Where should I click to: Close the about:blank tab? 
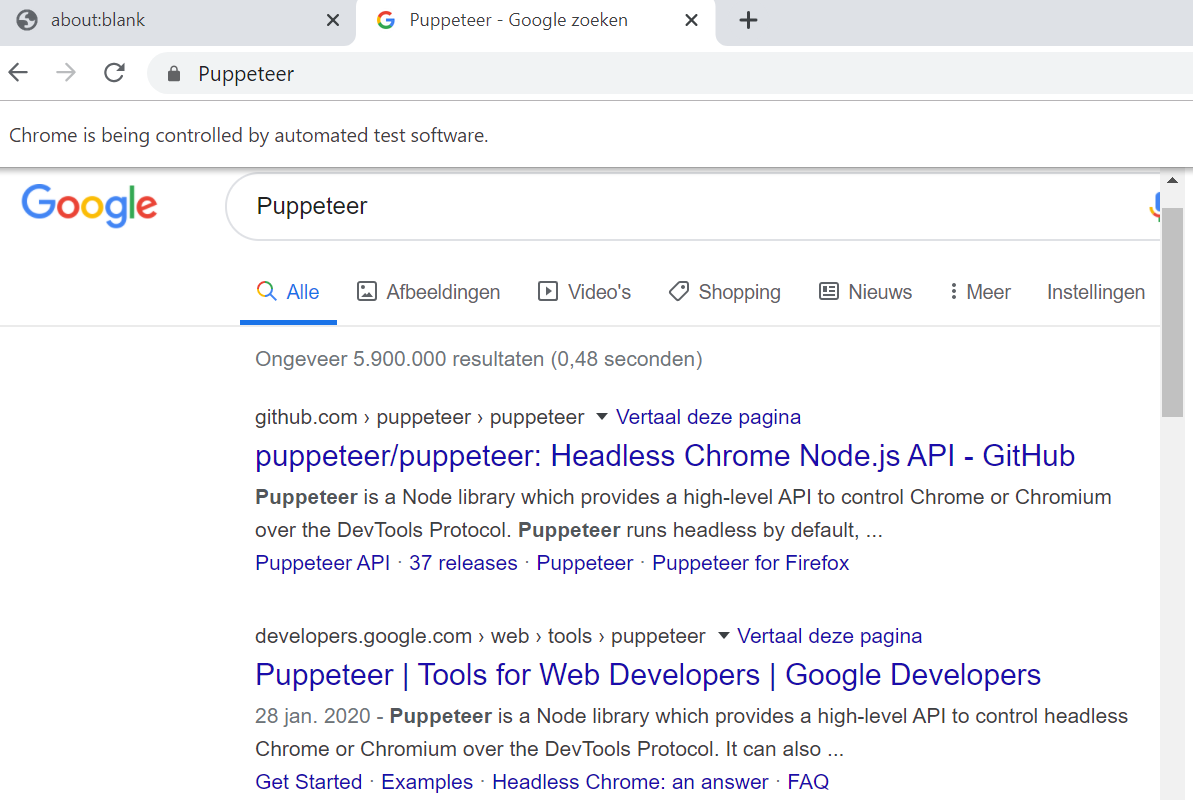point(332,21)
